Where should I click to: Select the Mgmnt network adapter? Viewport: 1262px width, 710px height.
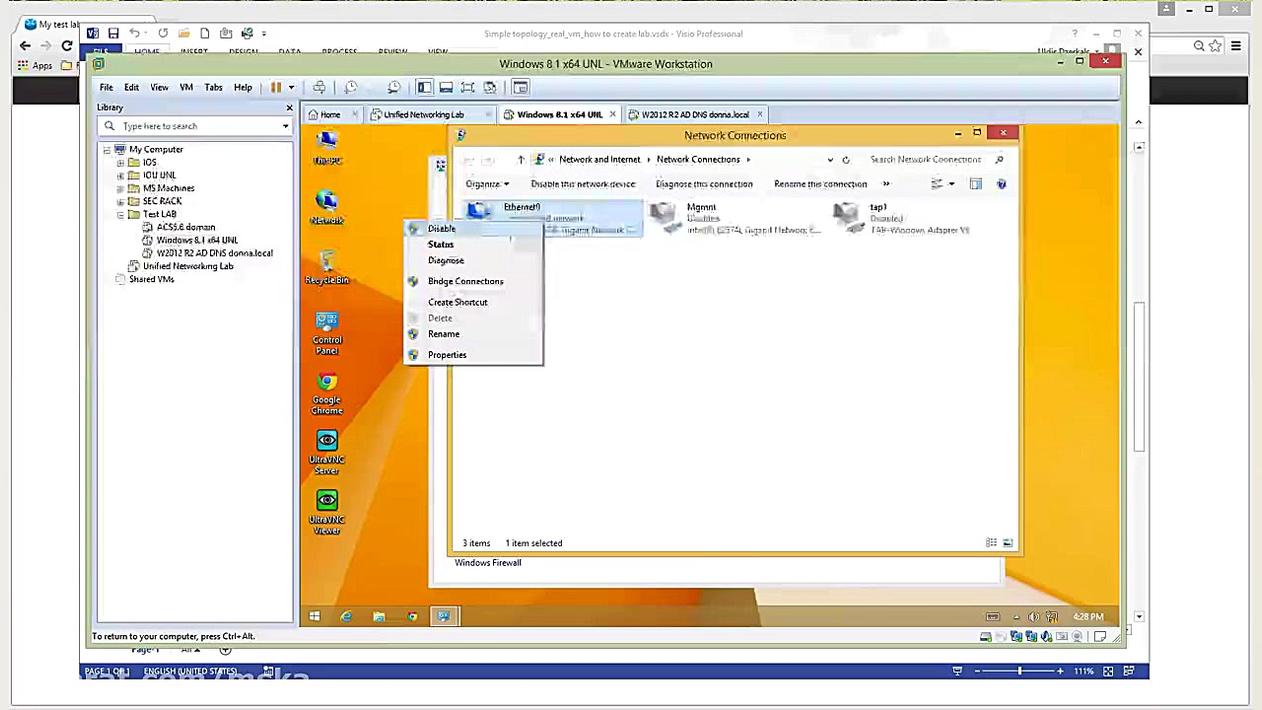[x=735, y=218]
